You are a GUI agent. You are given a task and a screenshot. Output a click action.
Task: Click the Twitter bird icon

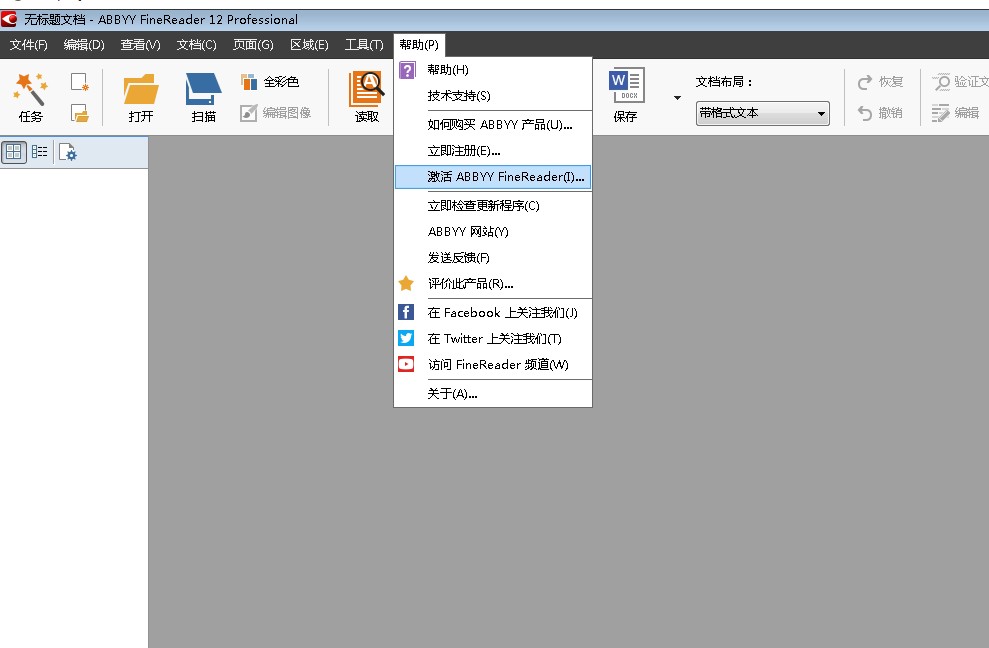(x=406, y=338)
